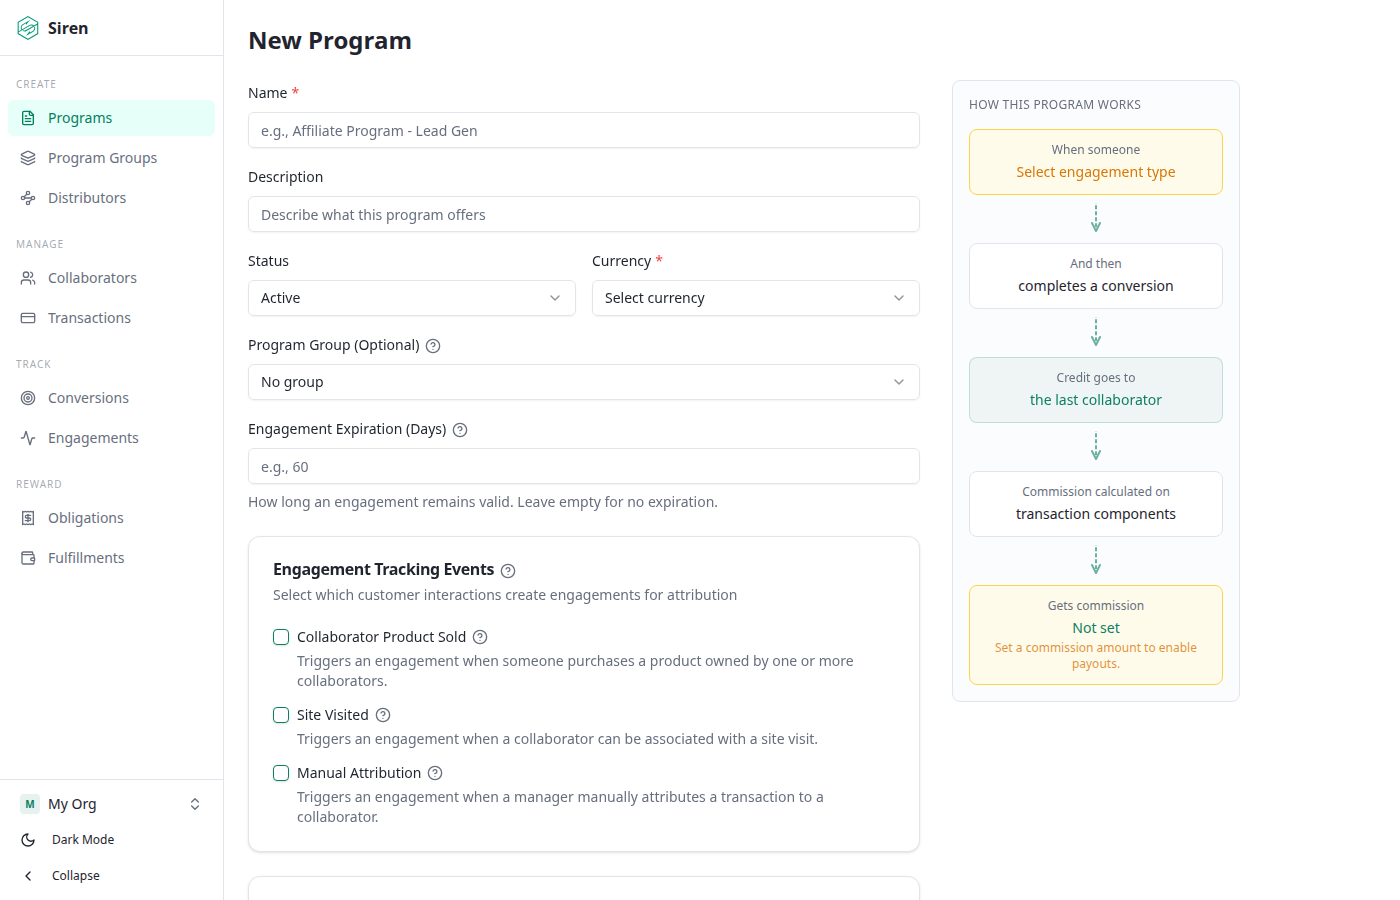Click the Siren logo icon
Viewport: 1400px width, 900px height.
(x=28, y=28)
